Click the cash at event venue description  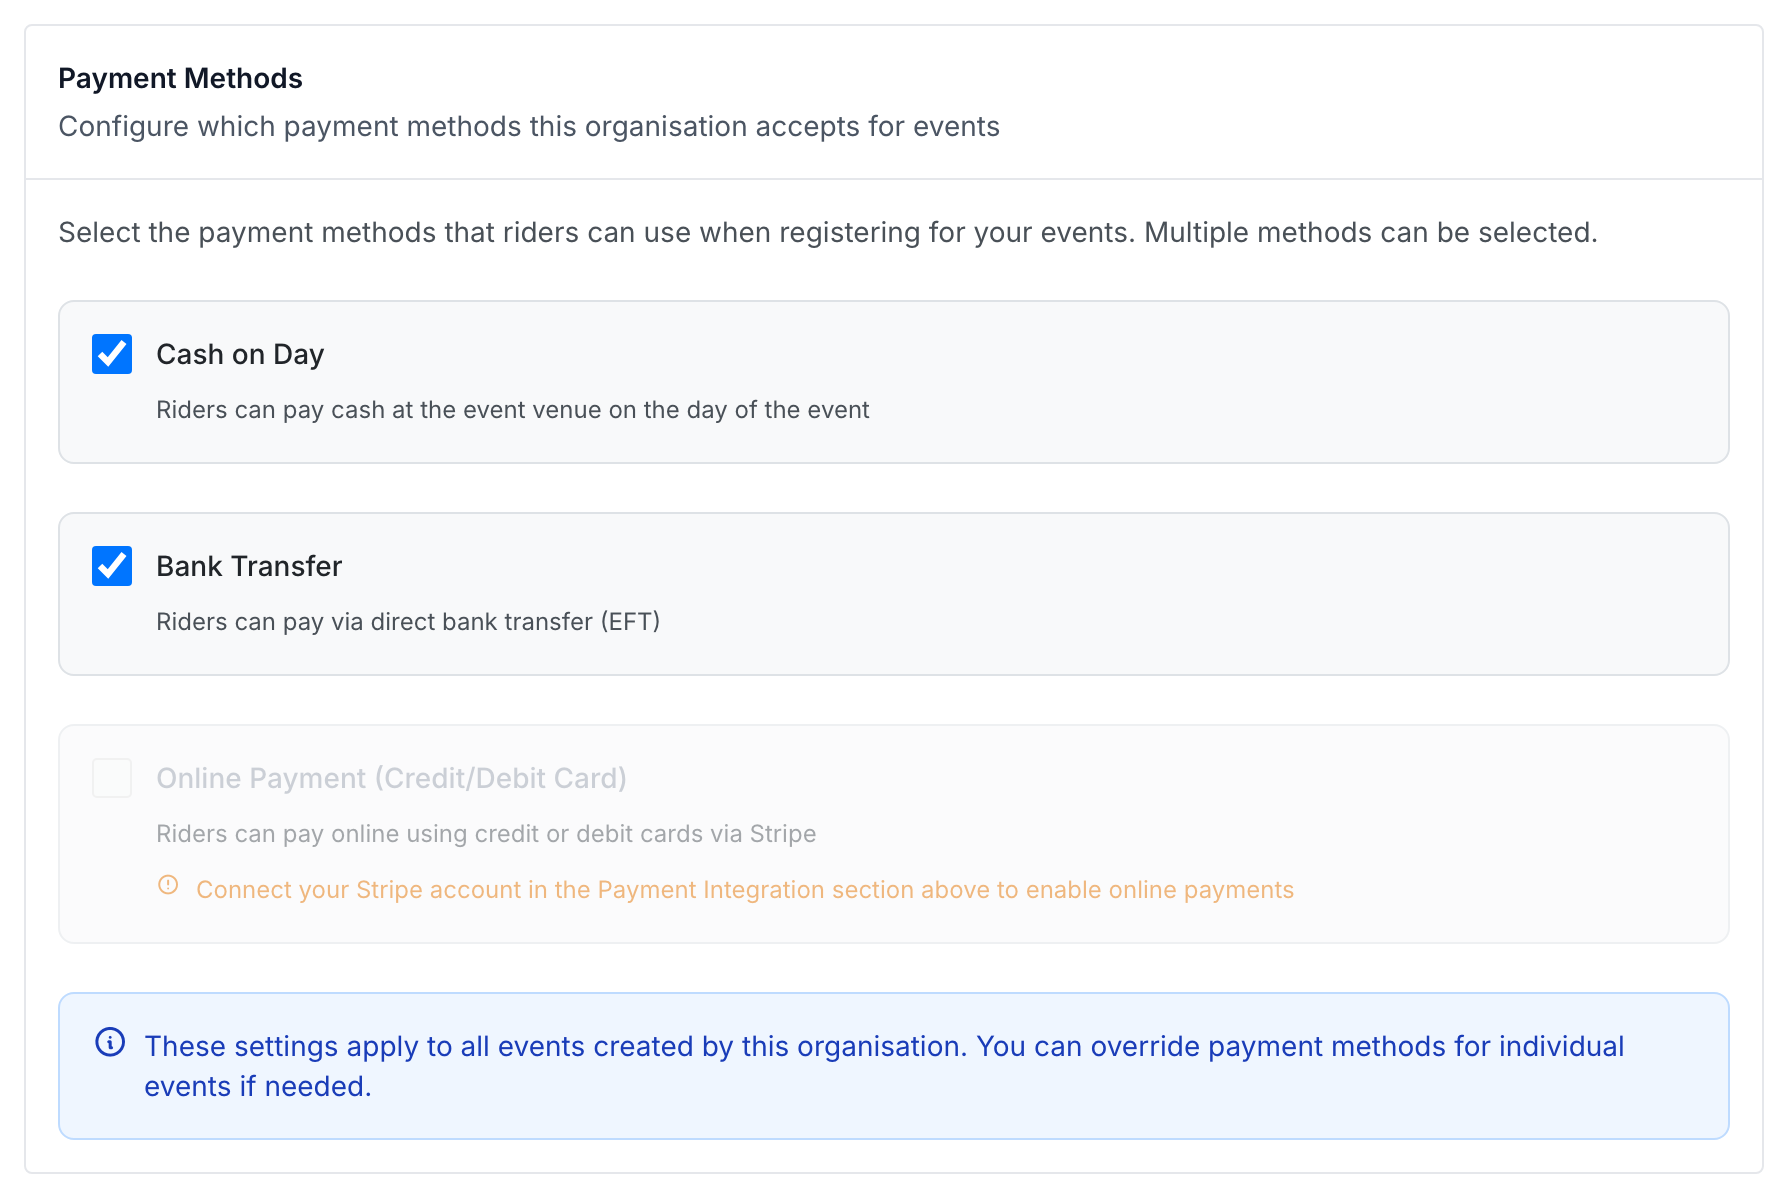[513, 410]
